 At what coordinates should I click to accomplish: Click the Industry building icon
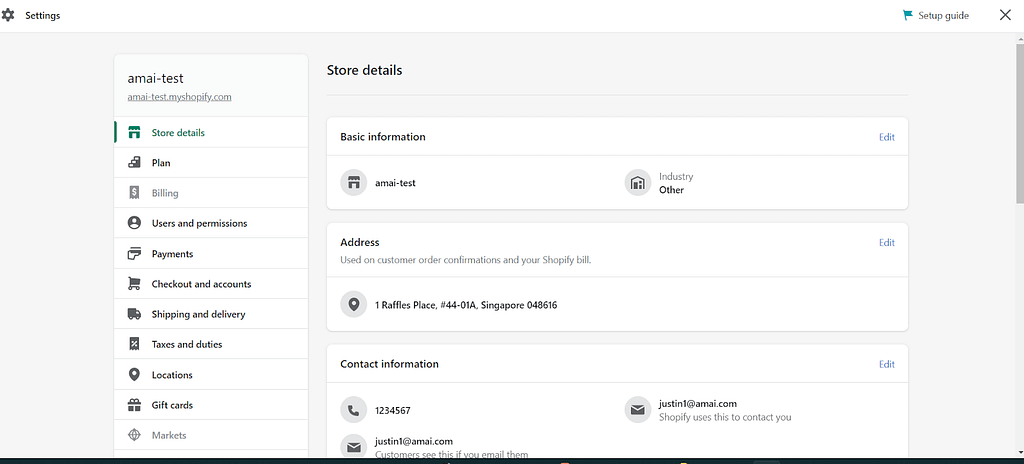[638, 182]
